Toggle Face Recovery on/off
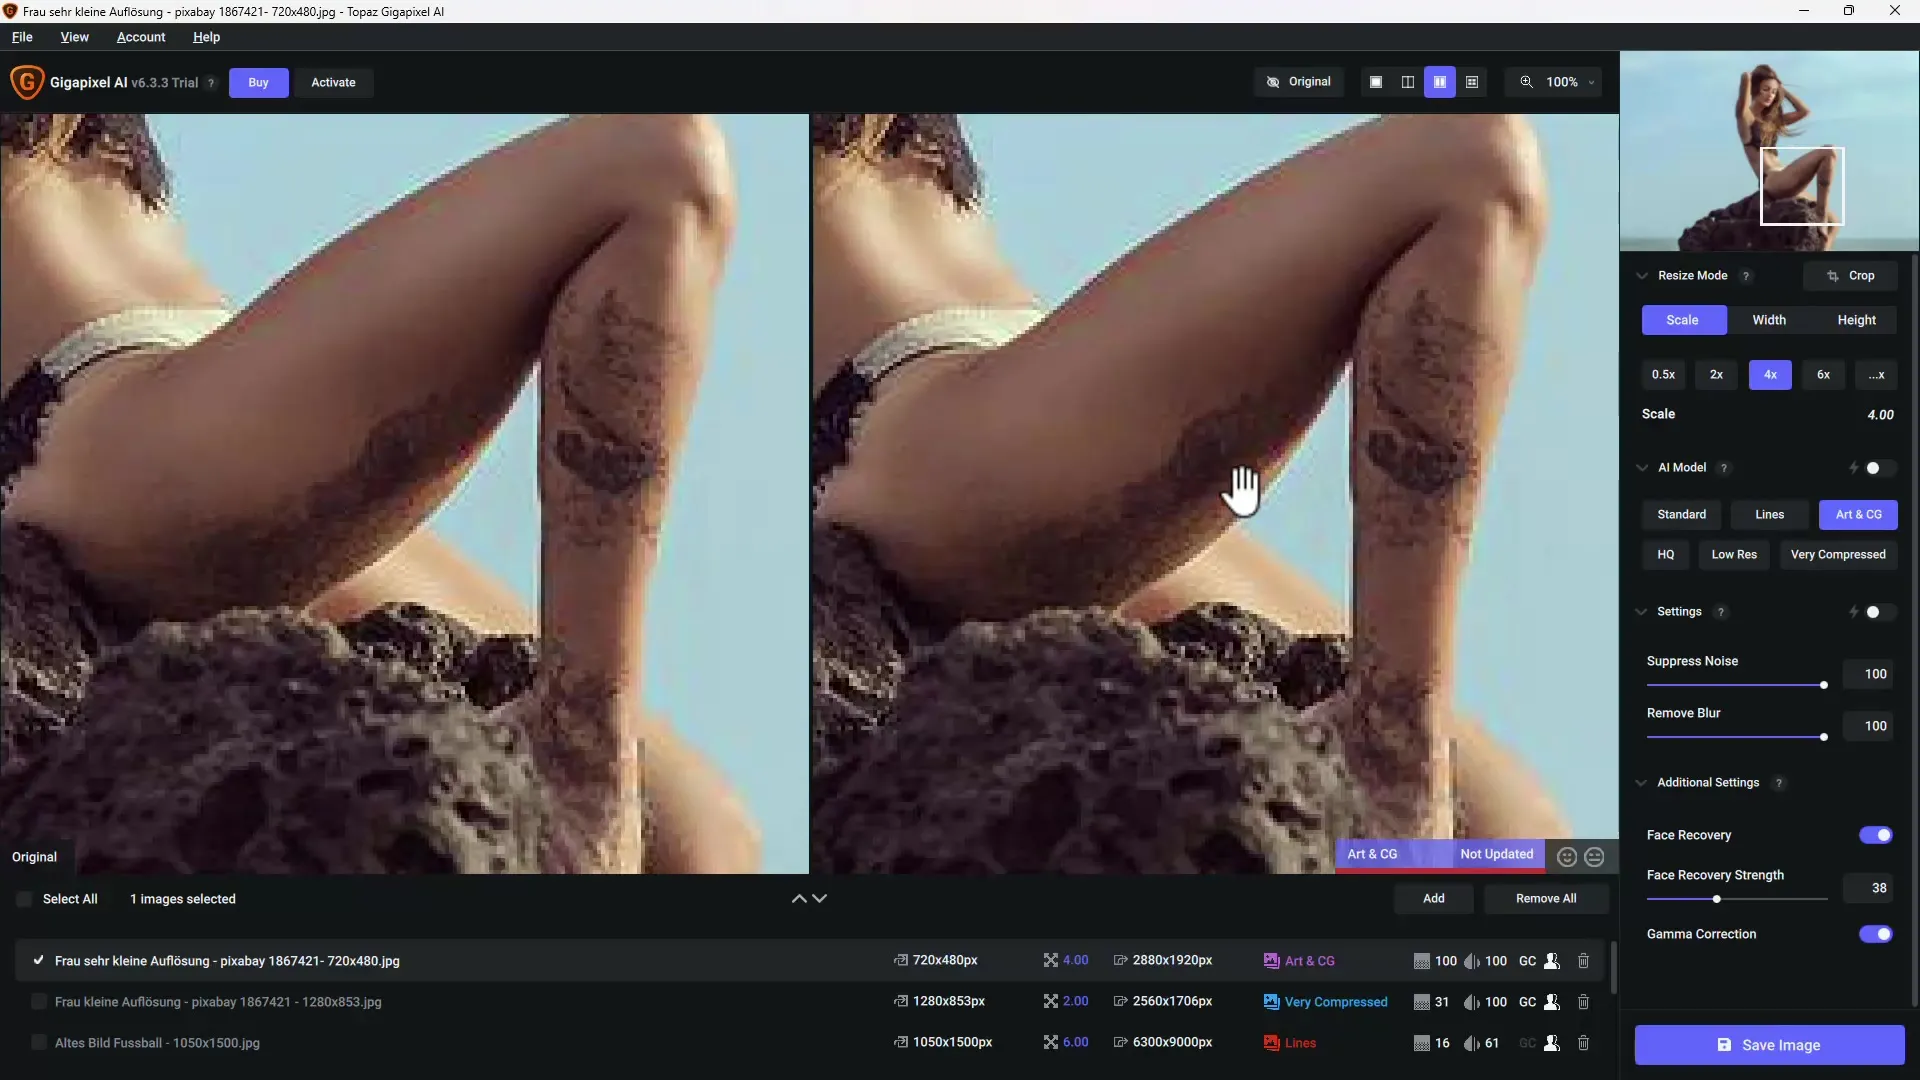1920x1080 pixels. tap(1876, 833)
